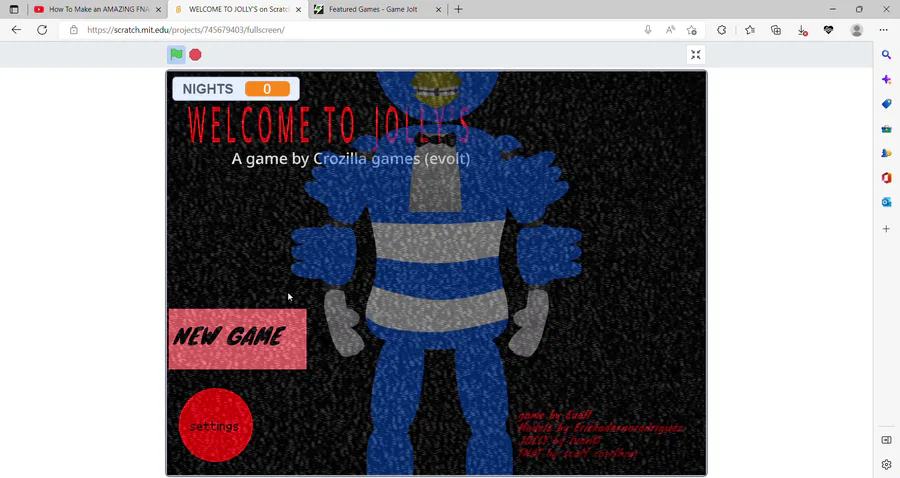The height and width of the screenshot is (478, 900).
Task: Open Games icon in sidebar
Action: 886,153
